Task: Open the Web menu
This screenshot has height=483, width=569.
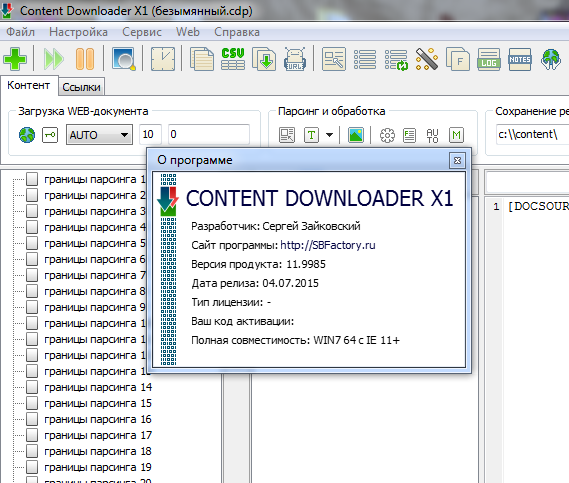Action: pyautogui.click(x=188, y=32)
